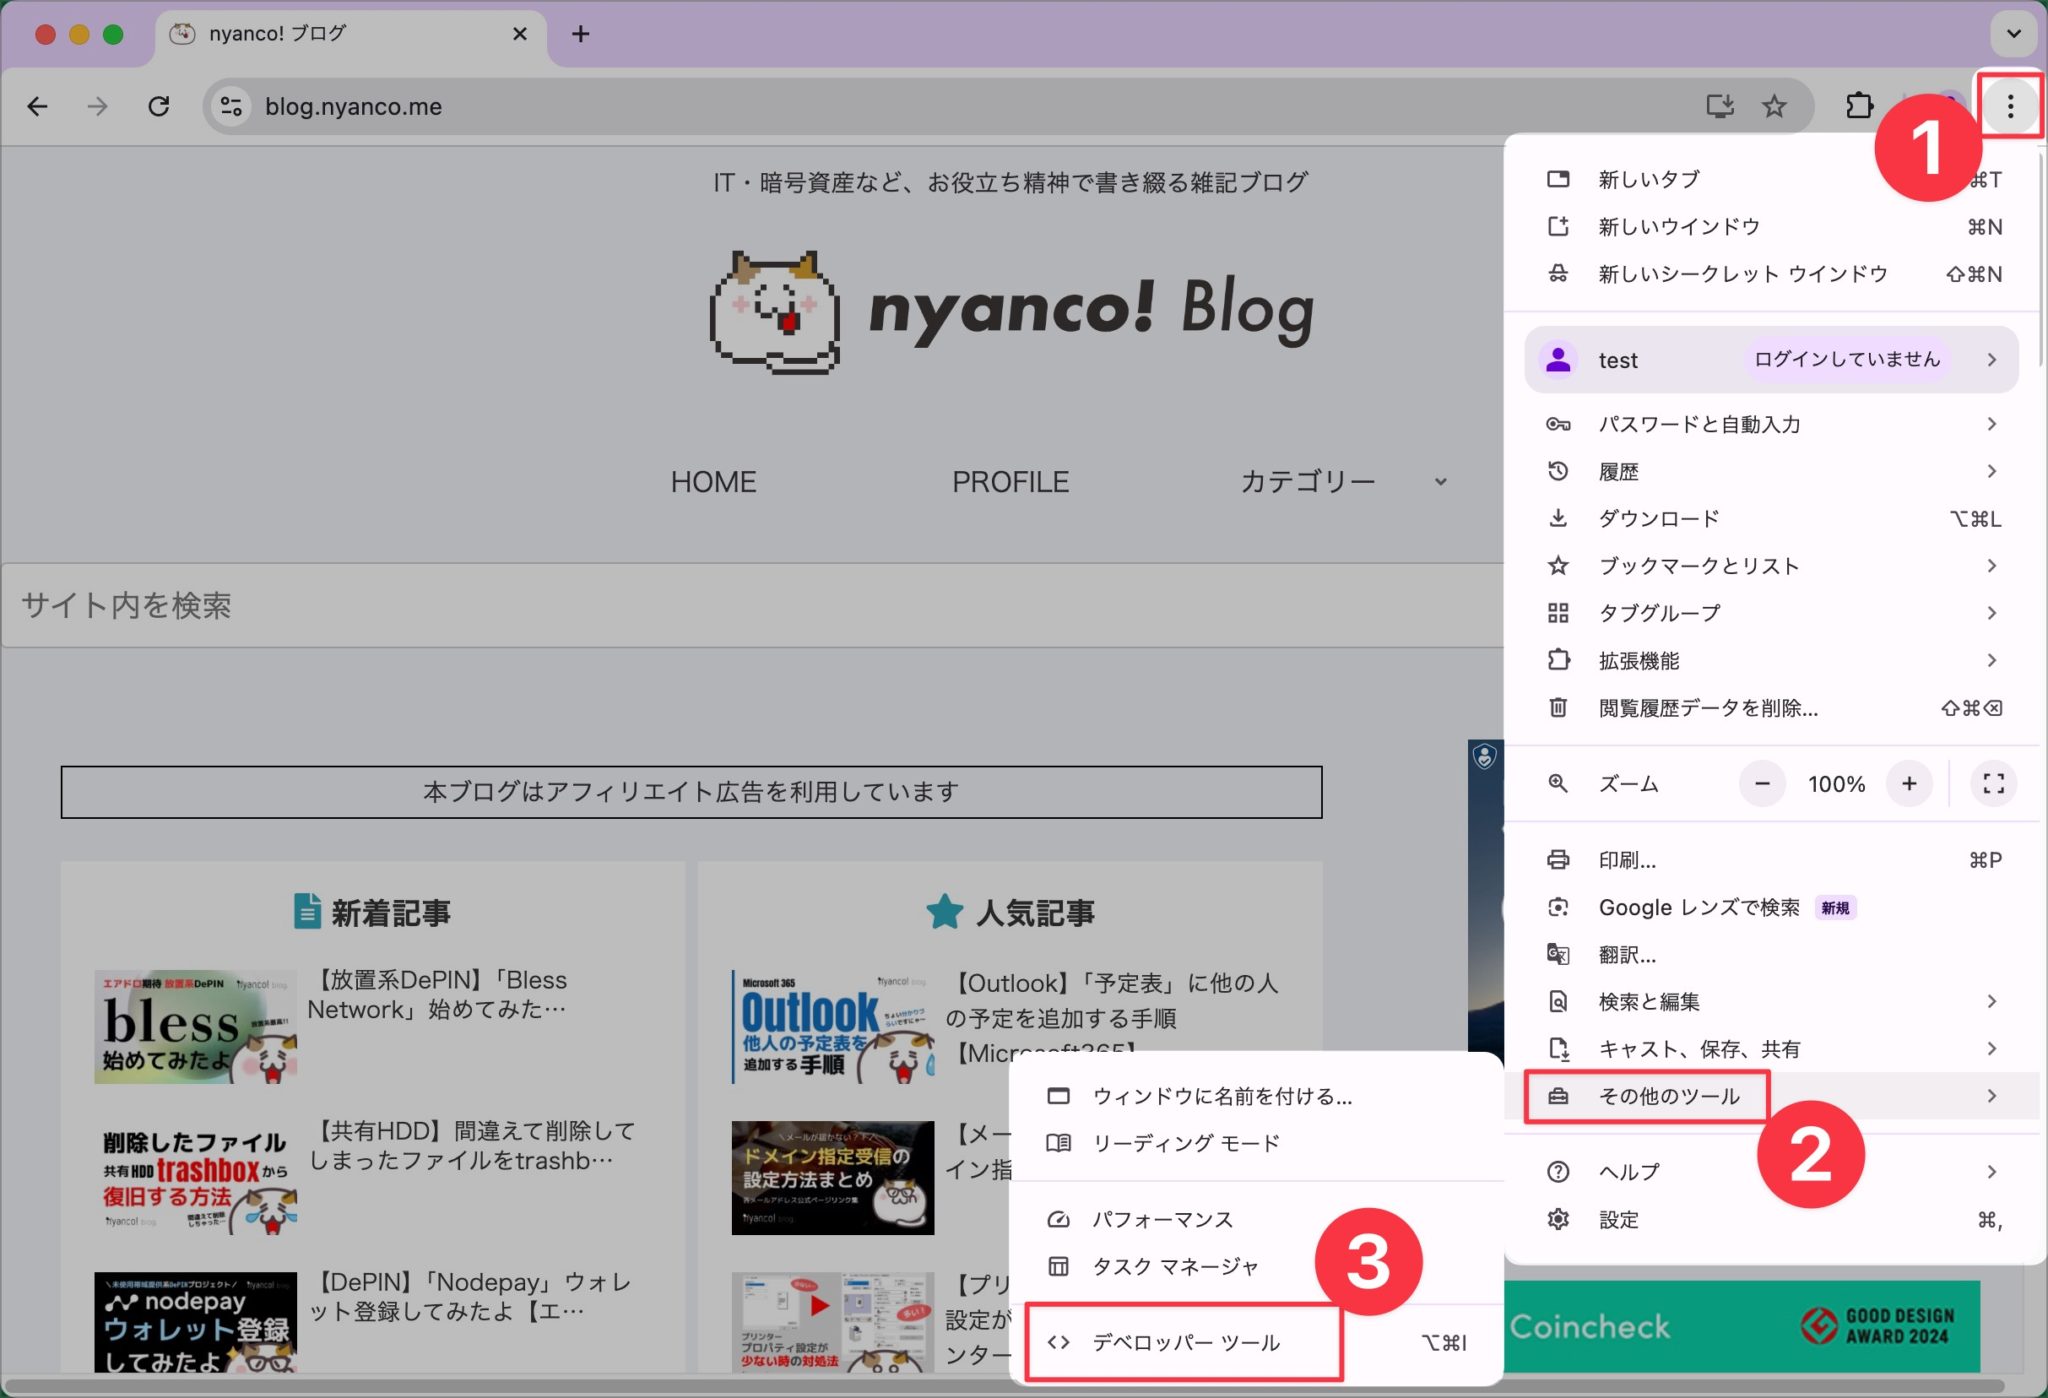Increase zoom using the plus control

click(x=1910, y=784)
